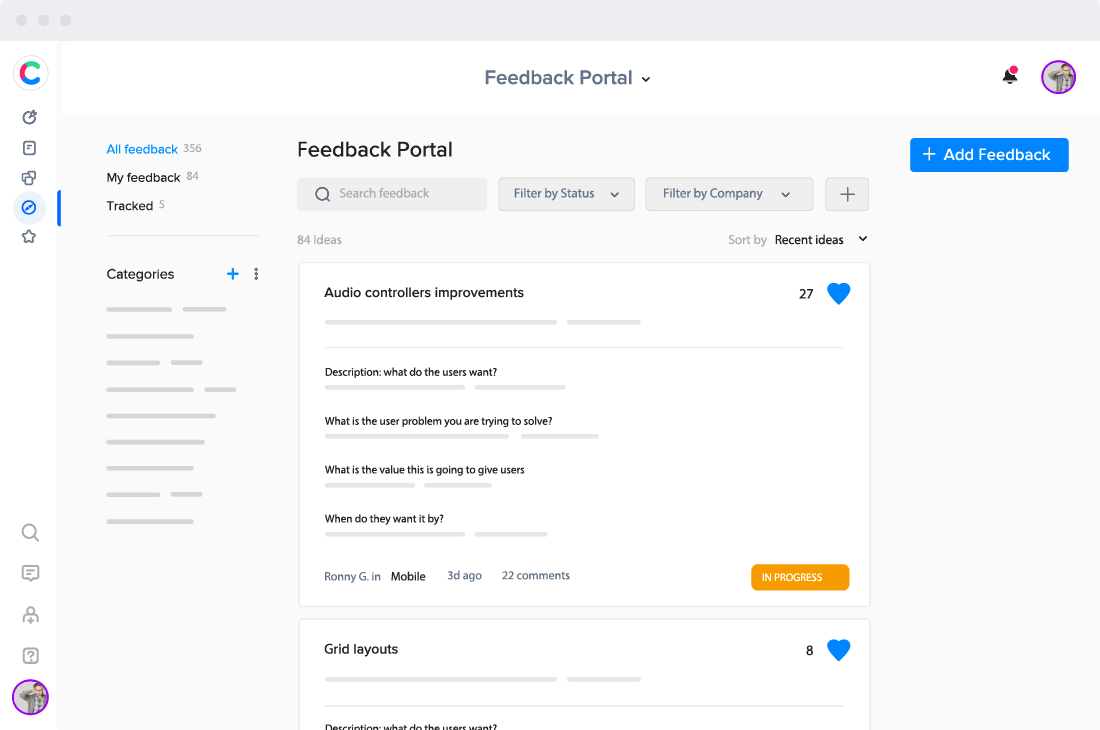
Task: Toggle heart vote on Grid layouts
Action: [x=838, y=650]
